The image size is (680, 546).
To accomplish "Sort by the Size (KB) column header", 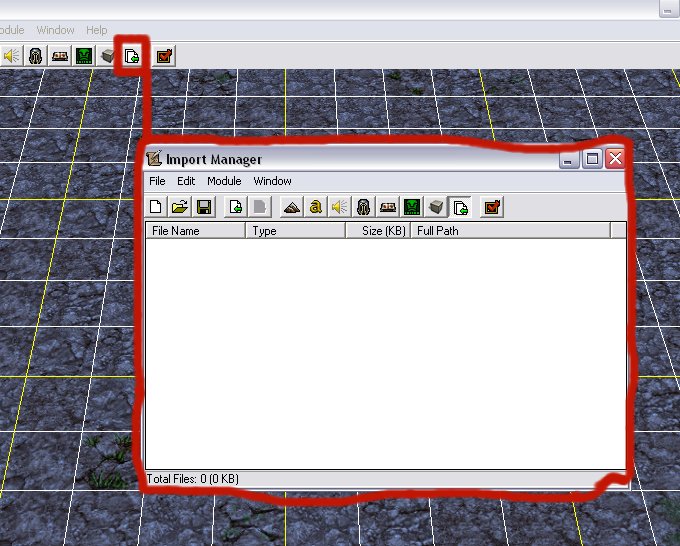I will click(378, 231).
